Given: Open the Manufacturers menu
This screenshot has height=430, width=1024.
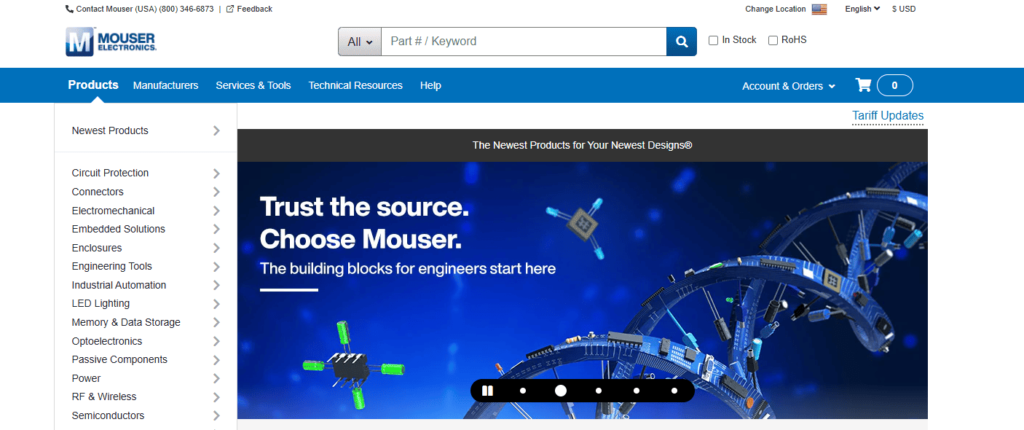Looking at the screenshot, I should pos(165,86).
